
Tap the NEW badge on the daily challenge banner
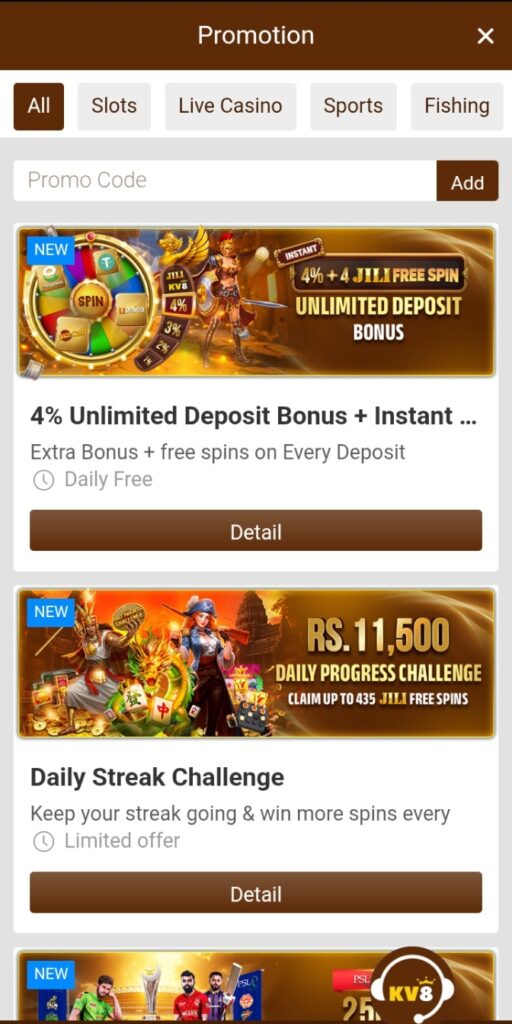pos(51,613)
